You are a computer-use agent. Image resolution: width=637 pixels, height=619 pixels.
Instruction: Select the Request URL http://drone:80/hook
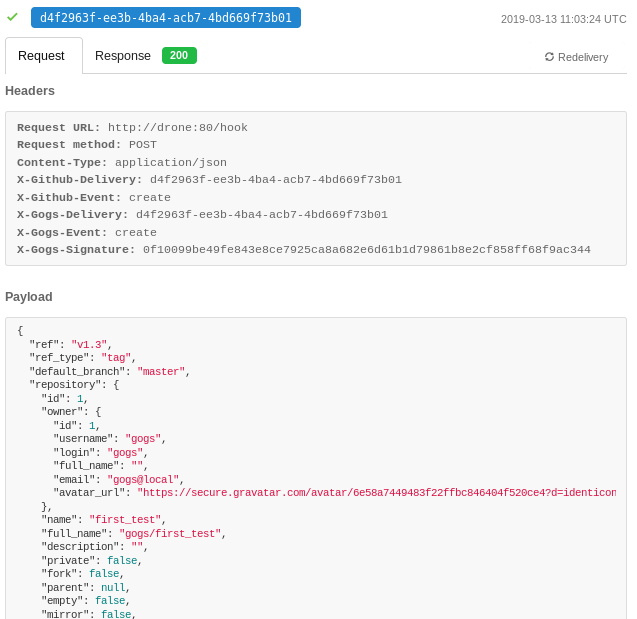(178, 128)
